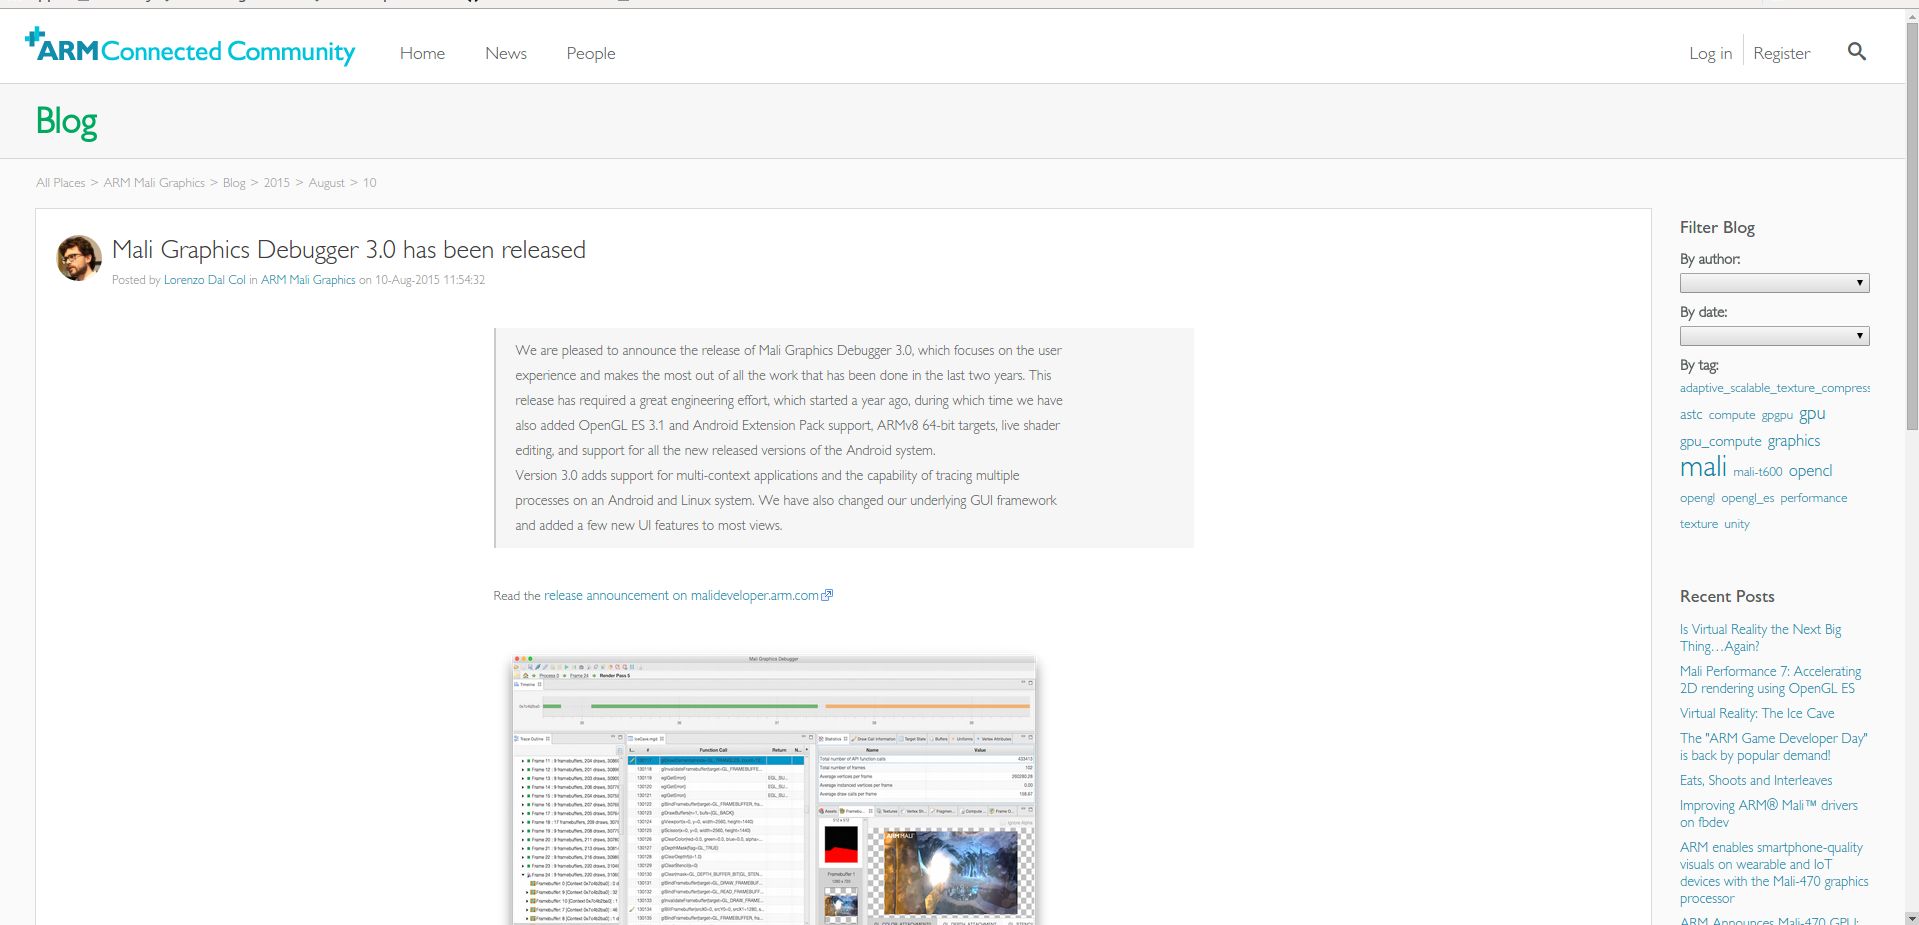Open author link Lorenzo Dal Col
The image size is (1919, 925).
(204, 280)
